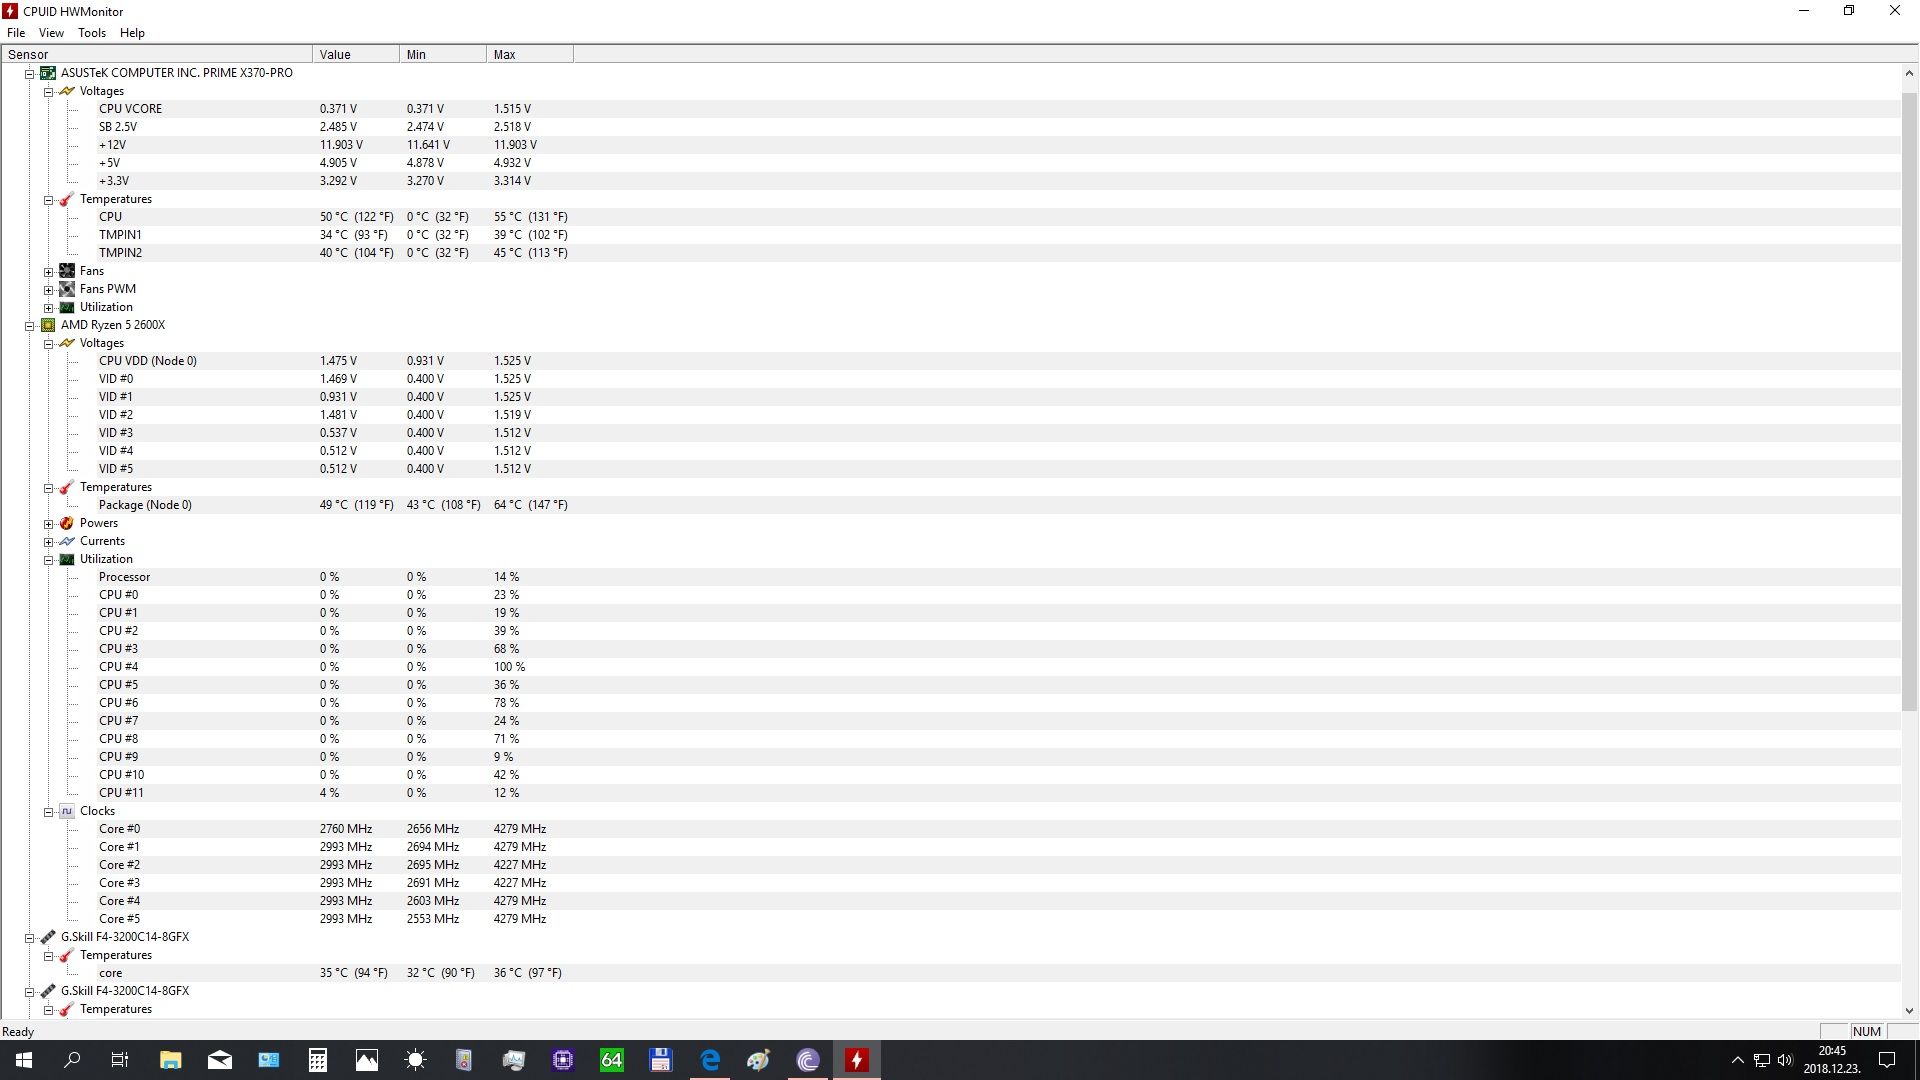Open Calculator from the taskbar
The image size is (1920, 1080).
point(318,1060)
